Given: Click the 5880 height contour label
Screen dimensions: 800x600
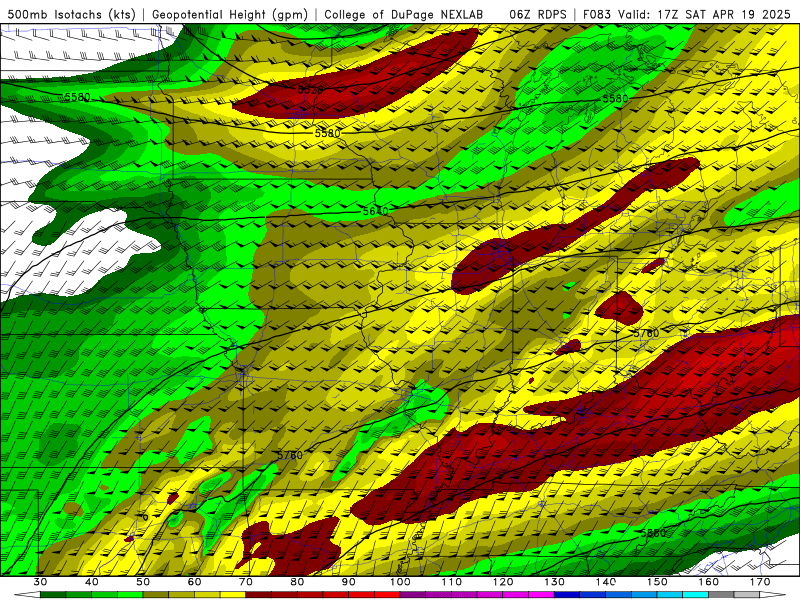Looking at the screenshot, I should 653,533.
